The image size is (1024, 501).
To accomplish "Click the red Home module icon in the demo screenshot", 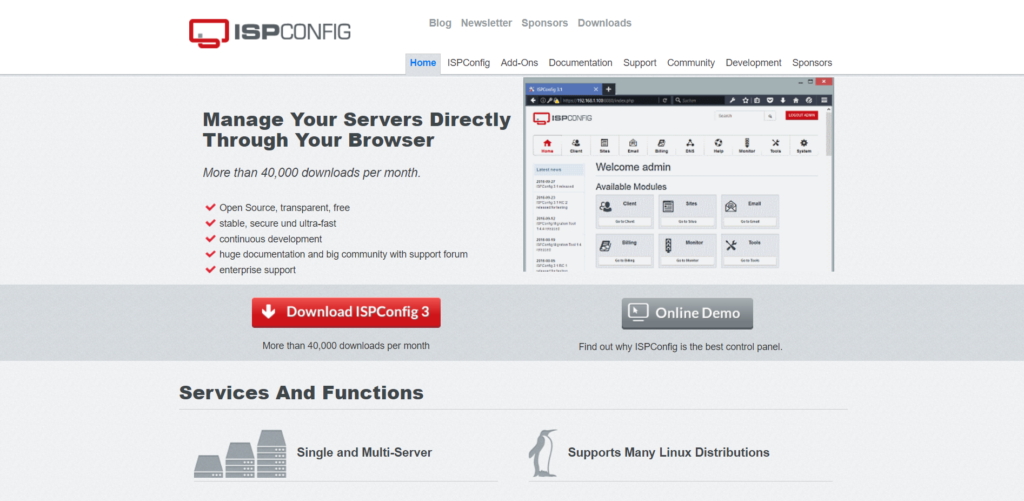I will [547, 143].
